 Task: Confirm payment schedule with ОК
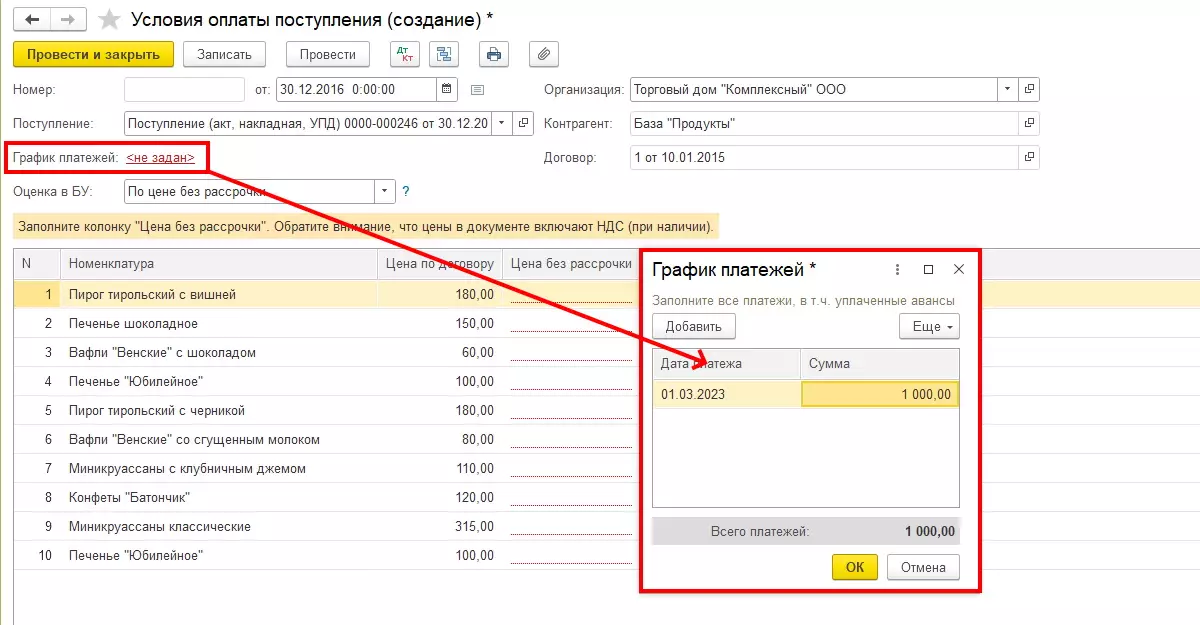click(x=855, y=567)
